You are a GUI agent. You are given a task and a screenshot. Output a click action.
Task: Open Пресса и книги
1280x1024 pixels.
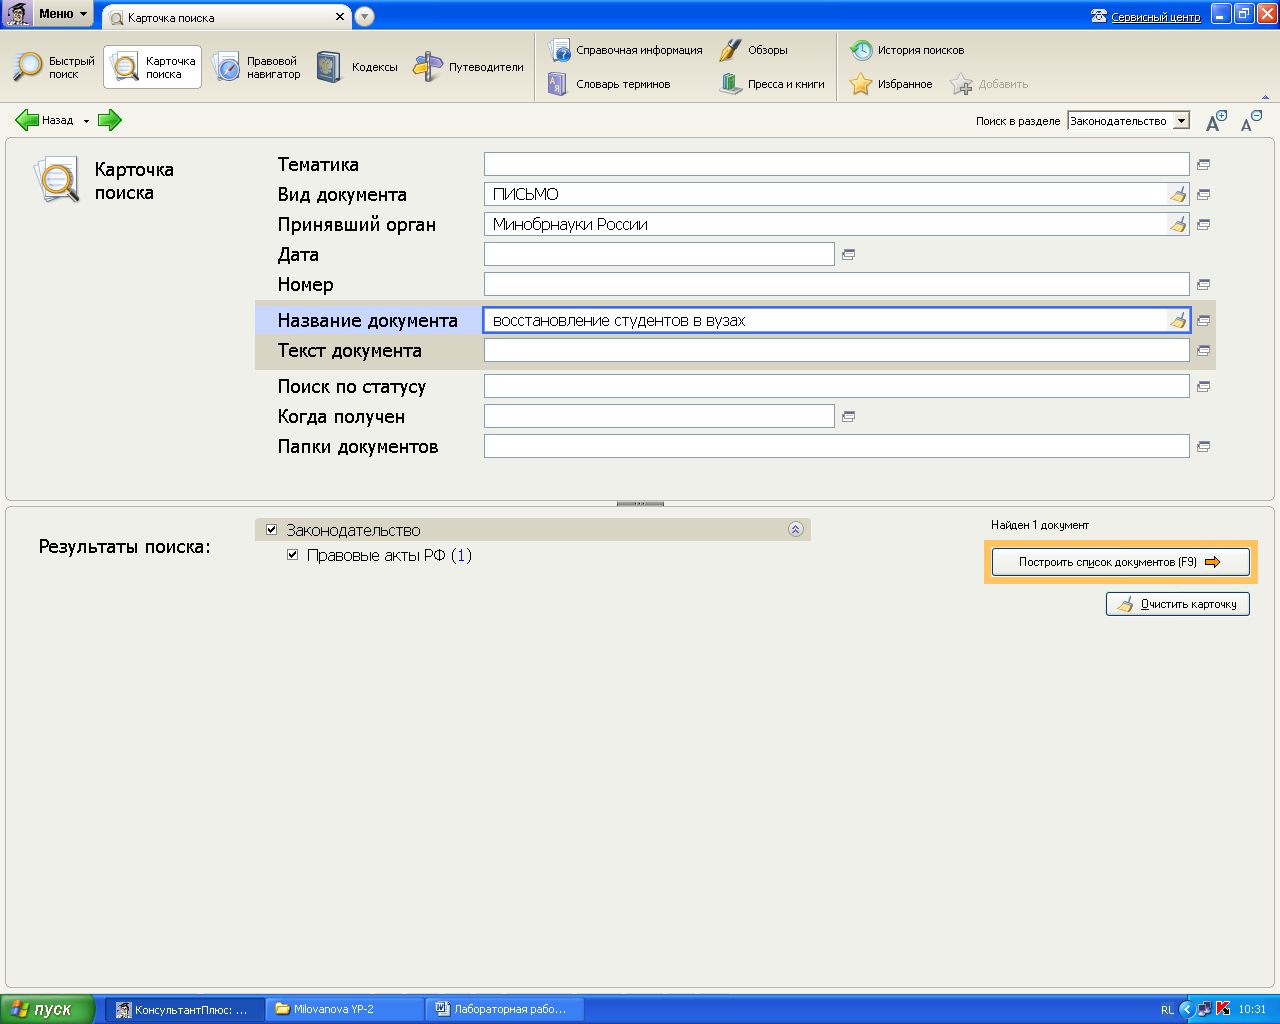[772, 84]
